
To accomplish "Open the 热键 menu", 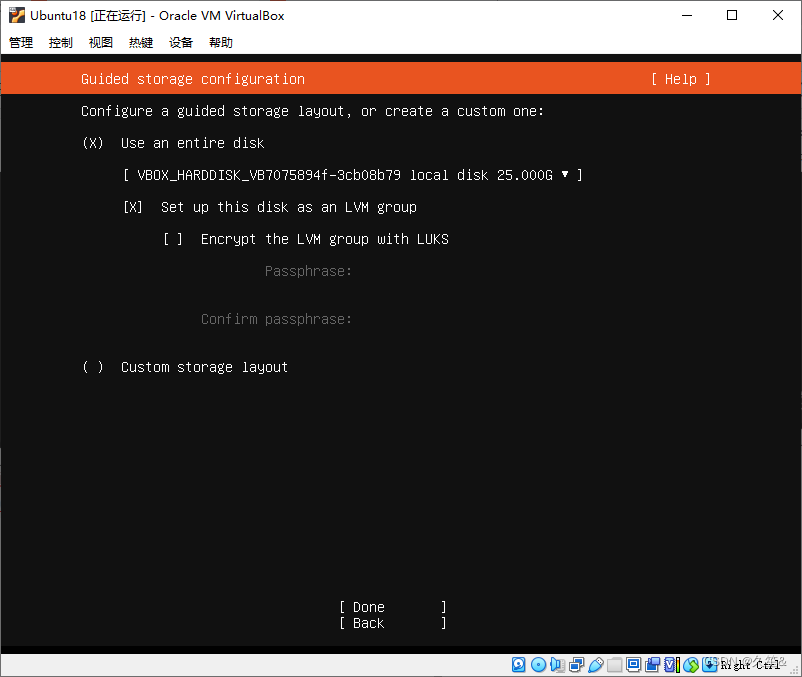I will point(141,42).
